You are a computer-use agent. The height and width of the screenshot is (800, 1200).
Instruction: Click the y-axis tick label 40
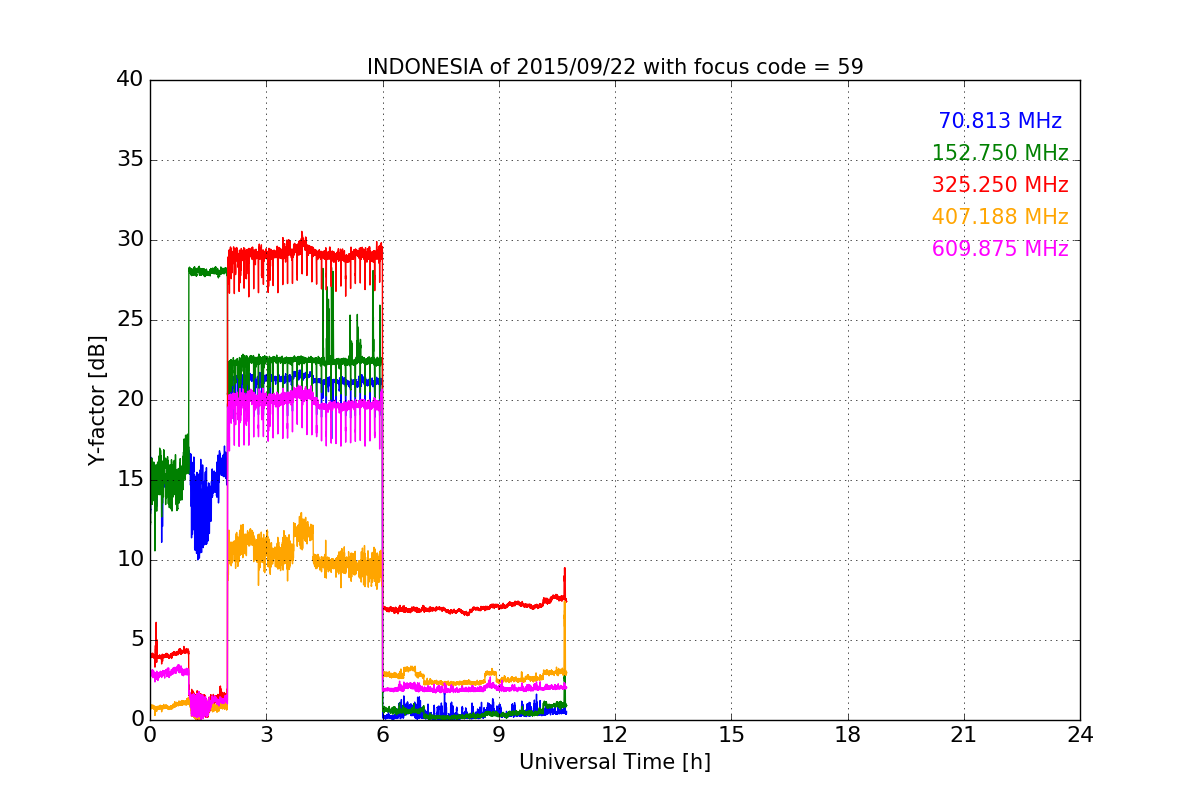[130, 80]
